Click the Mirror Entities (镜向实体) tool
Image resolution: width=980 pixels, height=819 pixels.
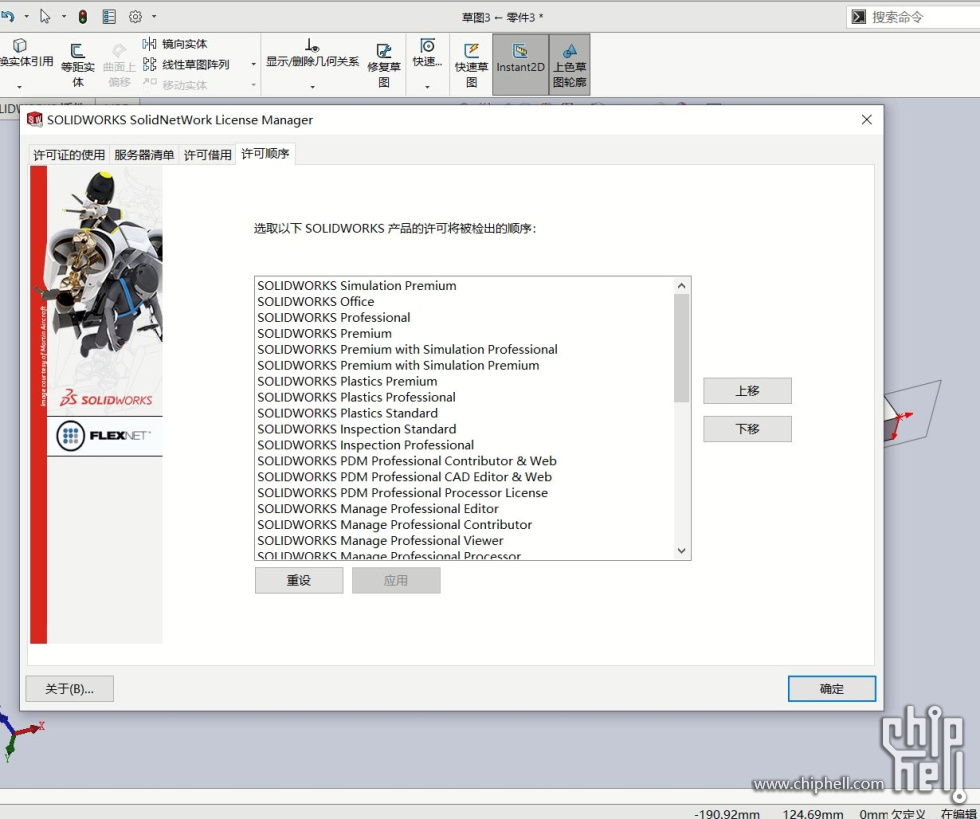pyautogui.click(x=175, y=44)
